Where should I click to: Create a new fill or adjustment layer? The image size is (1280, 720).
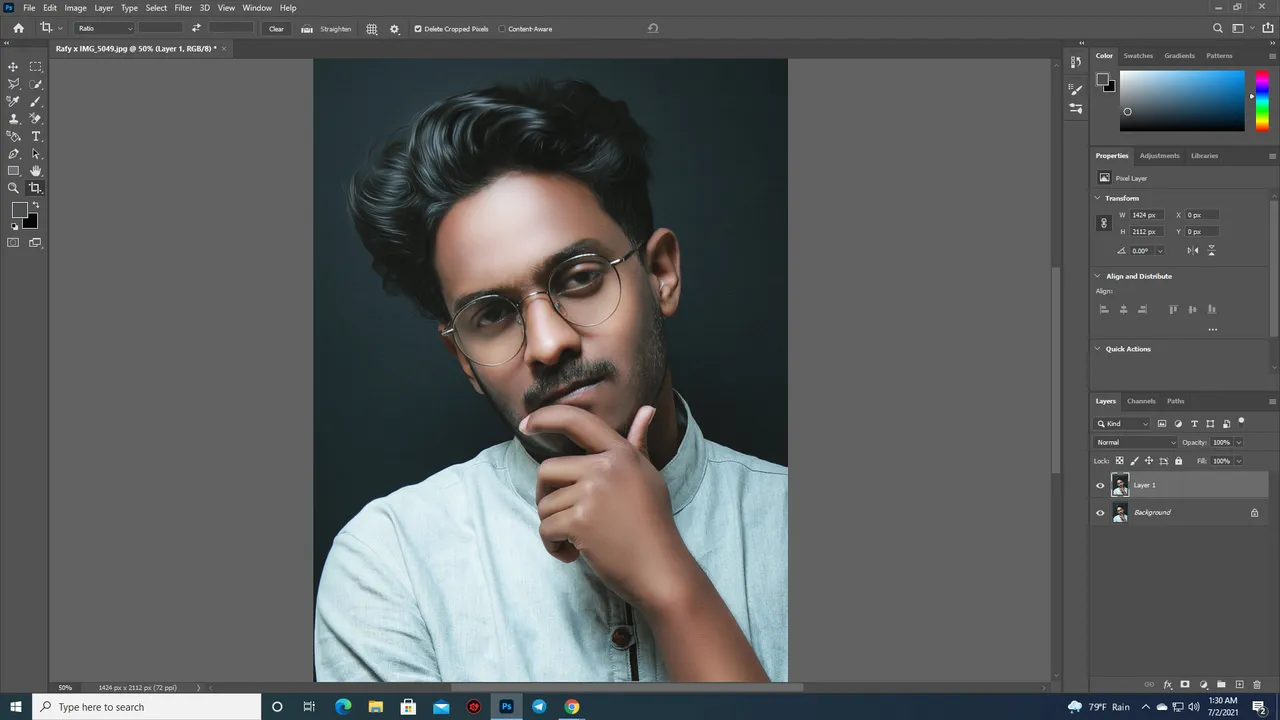coord(1203,685)
